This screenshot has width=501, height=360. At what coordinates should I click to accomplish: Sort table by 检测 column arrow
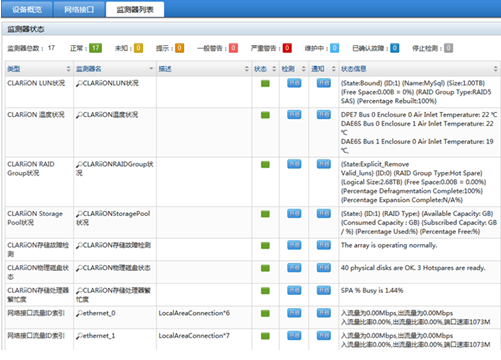click(304, 69)
